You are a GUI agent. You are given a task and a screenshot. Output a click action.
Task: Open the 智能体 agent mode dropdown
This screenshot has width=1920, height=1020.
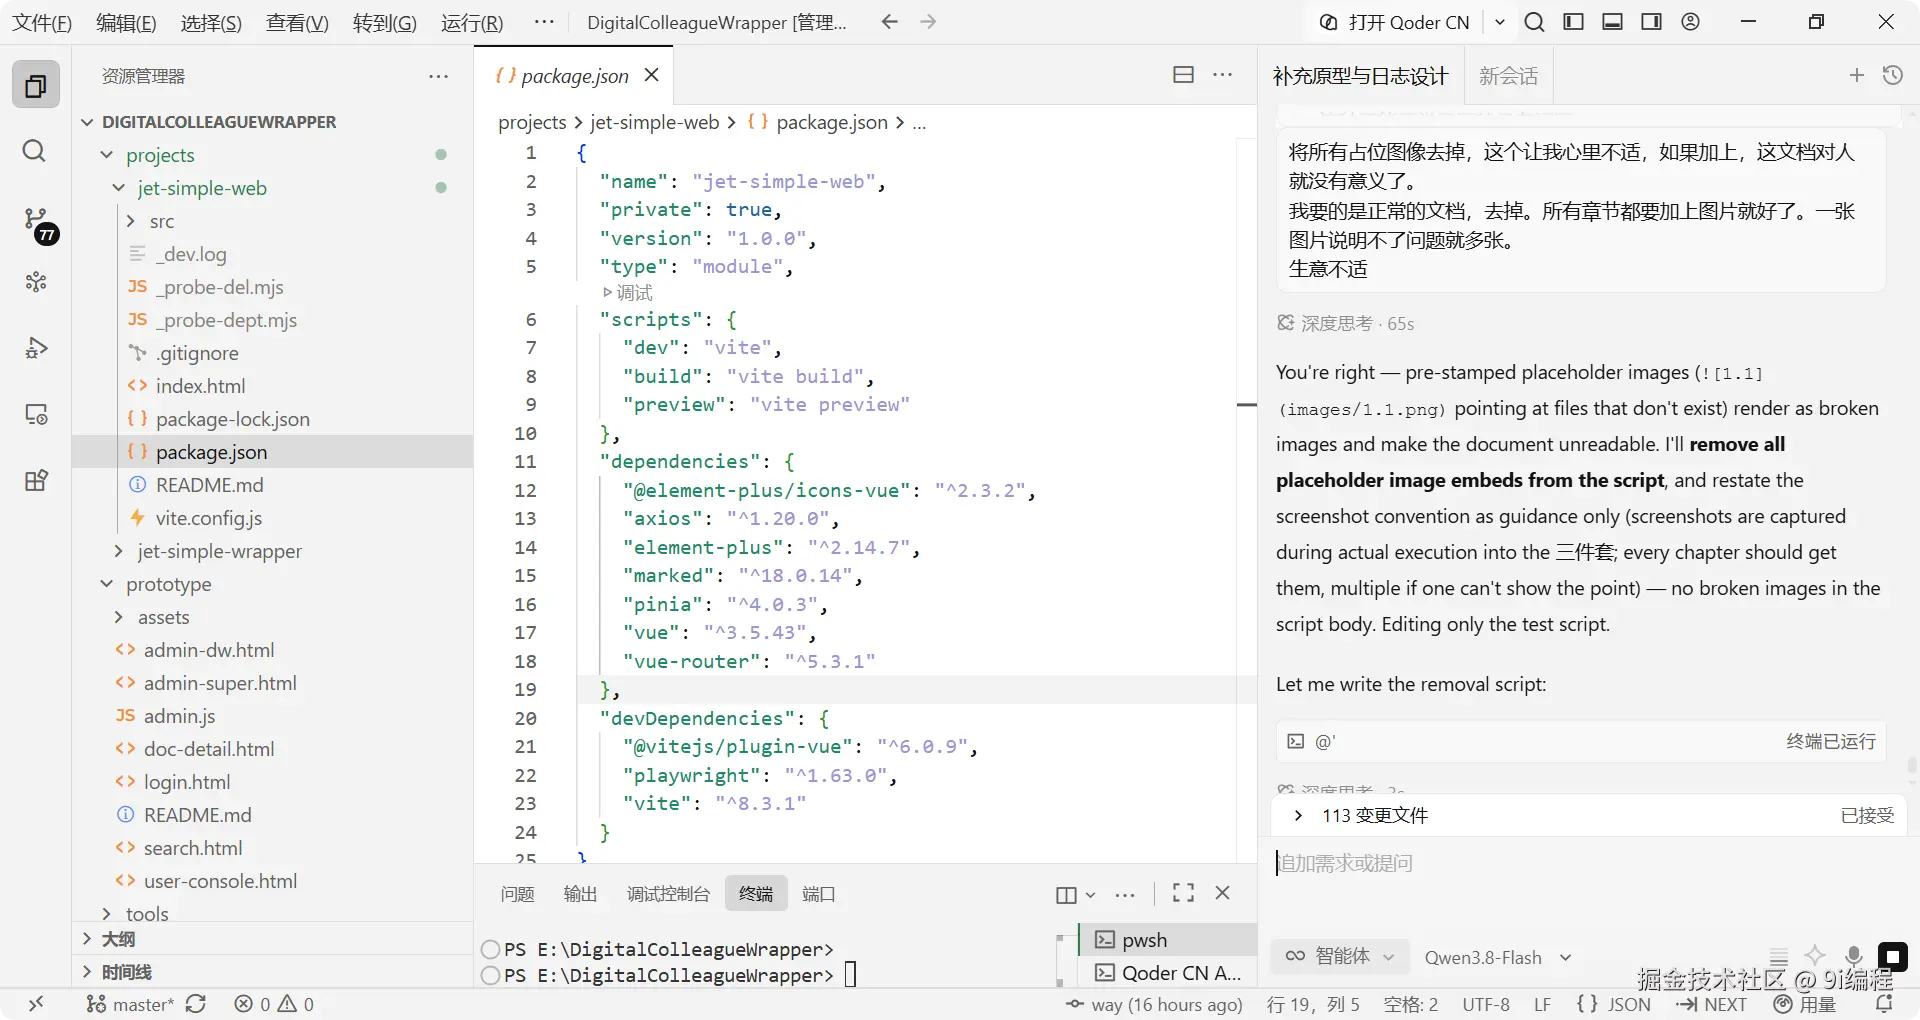click(x=1340, y=956)
